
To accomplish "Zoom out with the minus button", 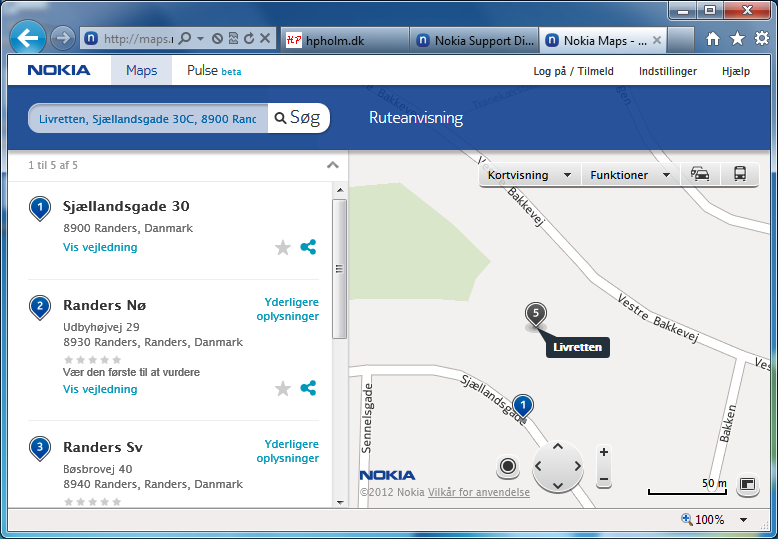I will tap(604, 479).
